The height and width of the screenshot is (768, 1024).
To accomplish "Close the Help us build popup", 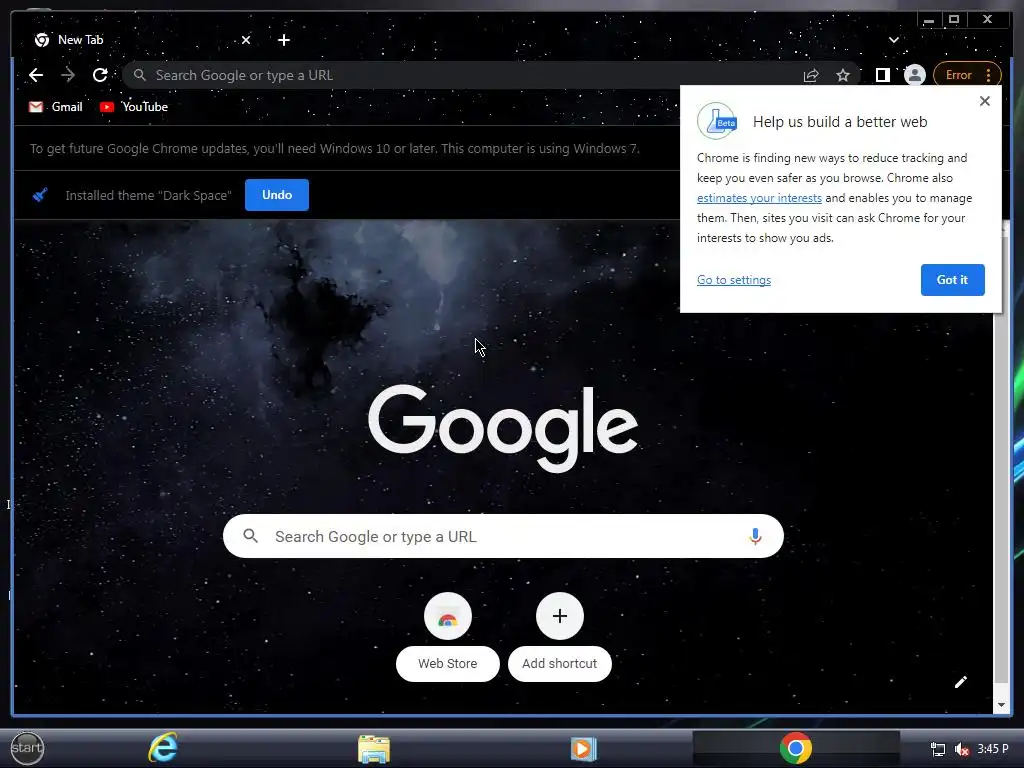I will pyautogui.click(x=985, y=101).
